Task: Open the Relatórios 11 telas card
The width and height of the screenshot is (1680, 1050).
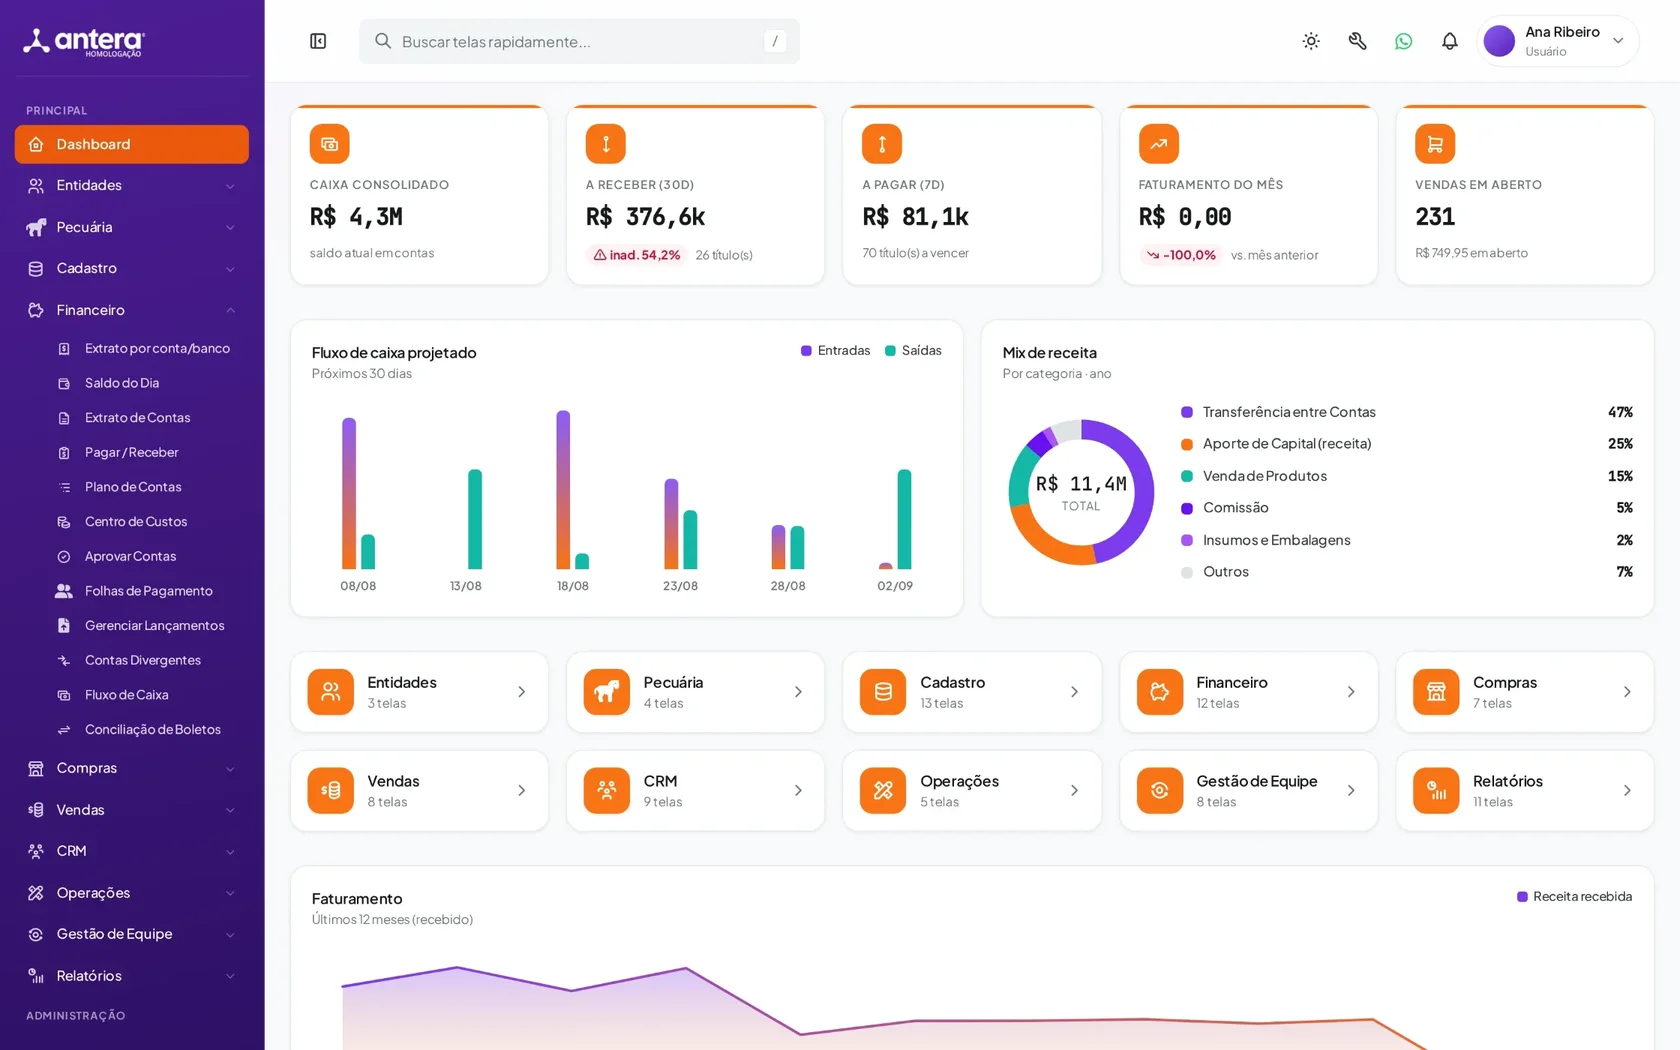Action: 1525,791
